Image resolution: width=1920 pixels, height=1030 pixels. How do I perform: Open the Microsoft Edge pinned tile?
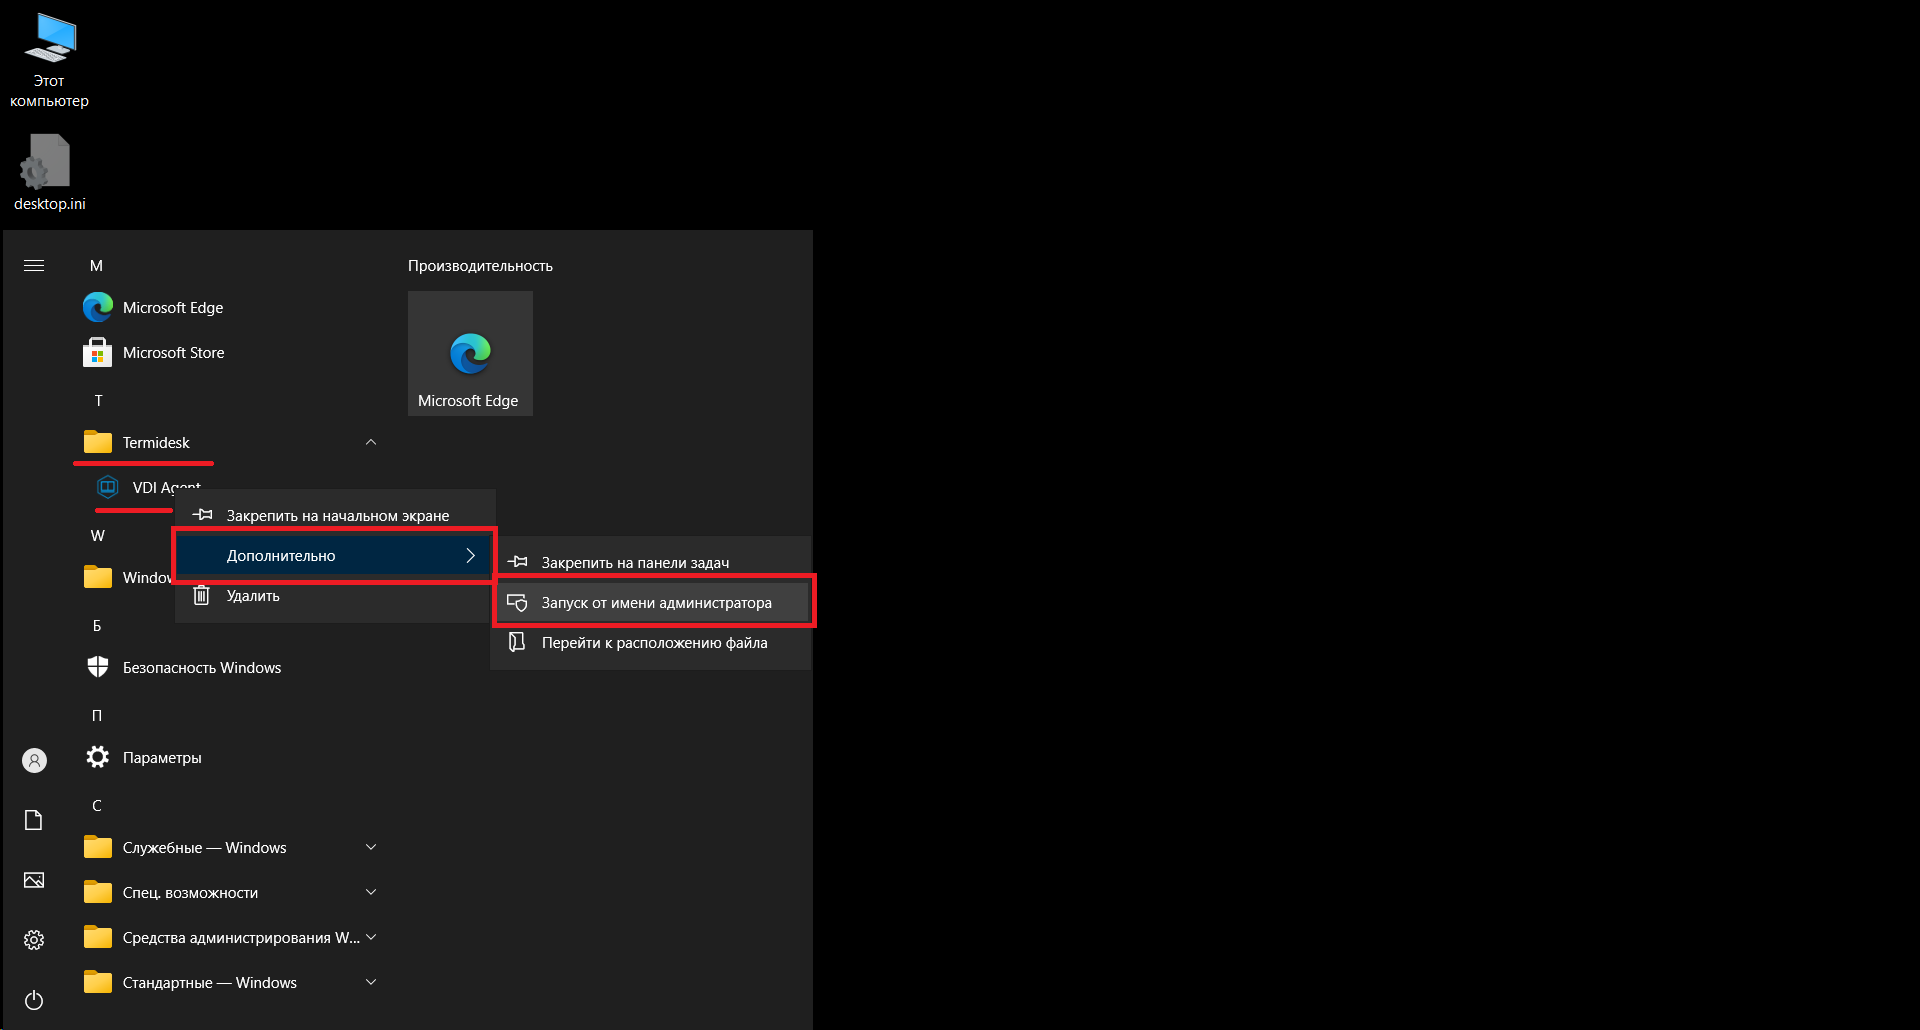pos(470,353)
